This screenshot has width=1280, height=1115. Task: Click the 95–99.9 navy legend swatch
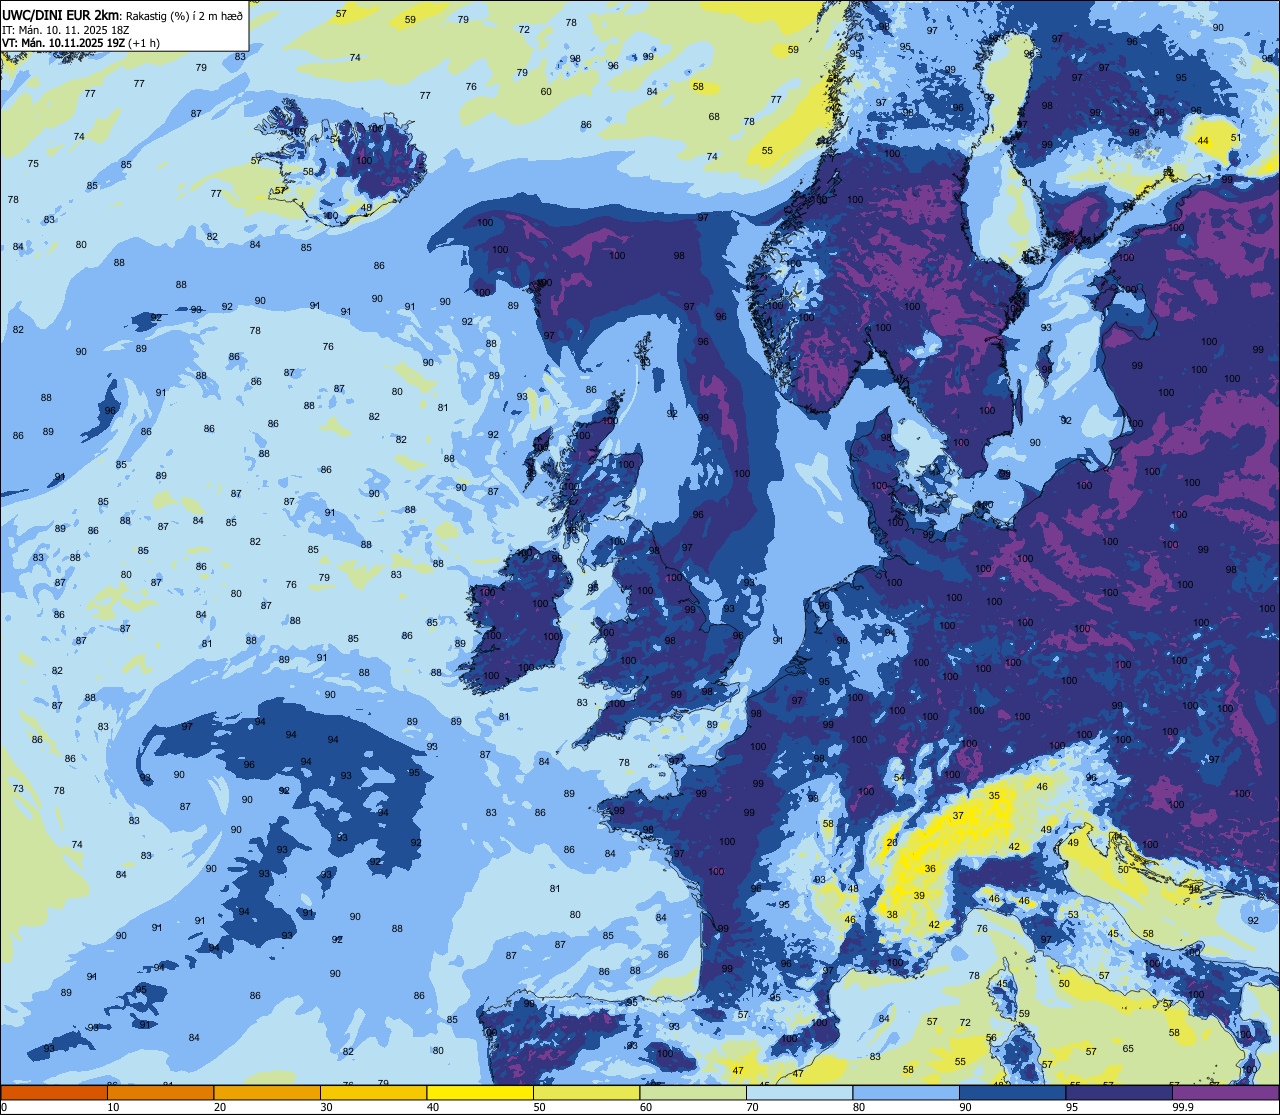pos(1119,1092)
